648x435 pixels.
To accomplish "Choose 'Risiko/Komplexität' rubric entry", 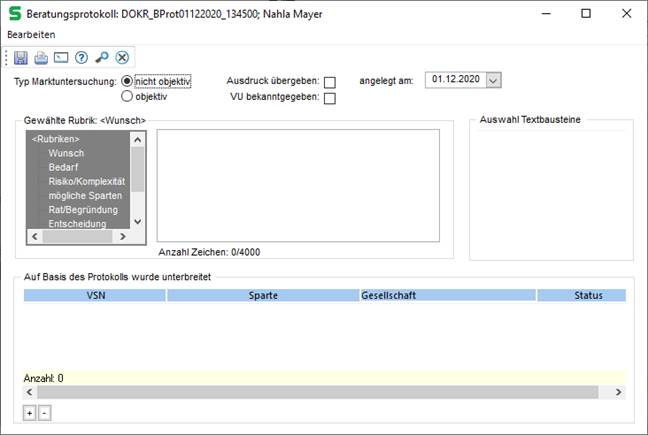I will point(86,181).
